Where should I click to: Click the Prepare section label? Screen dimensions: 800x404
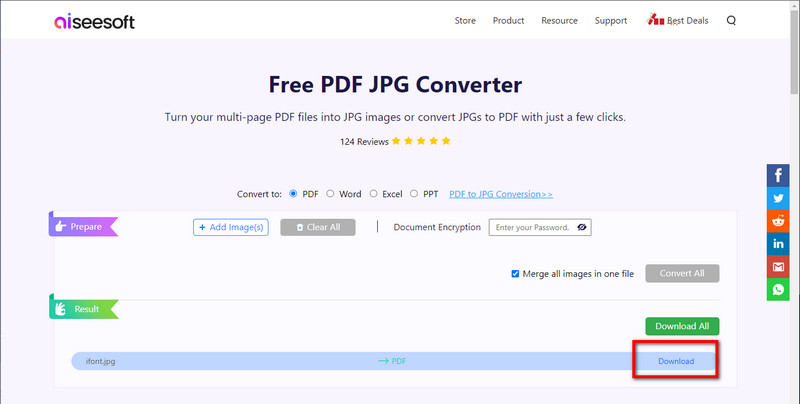[83, 226]
